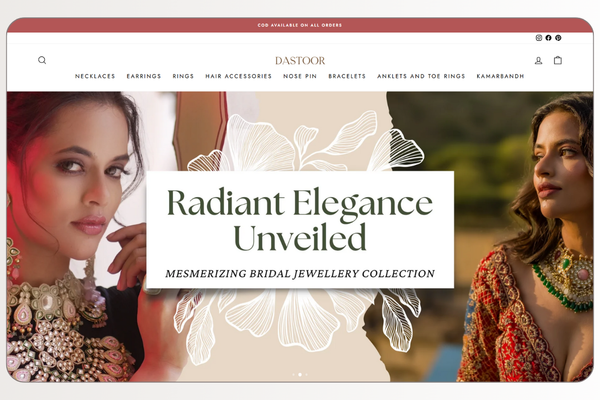Viewport: 600px width, 400px height.
Task: Open the Nose Pin category
Action: click(300, 76)
